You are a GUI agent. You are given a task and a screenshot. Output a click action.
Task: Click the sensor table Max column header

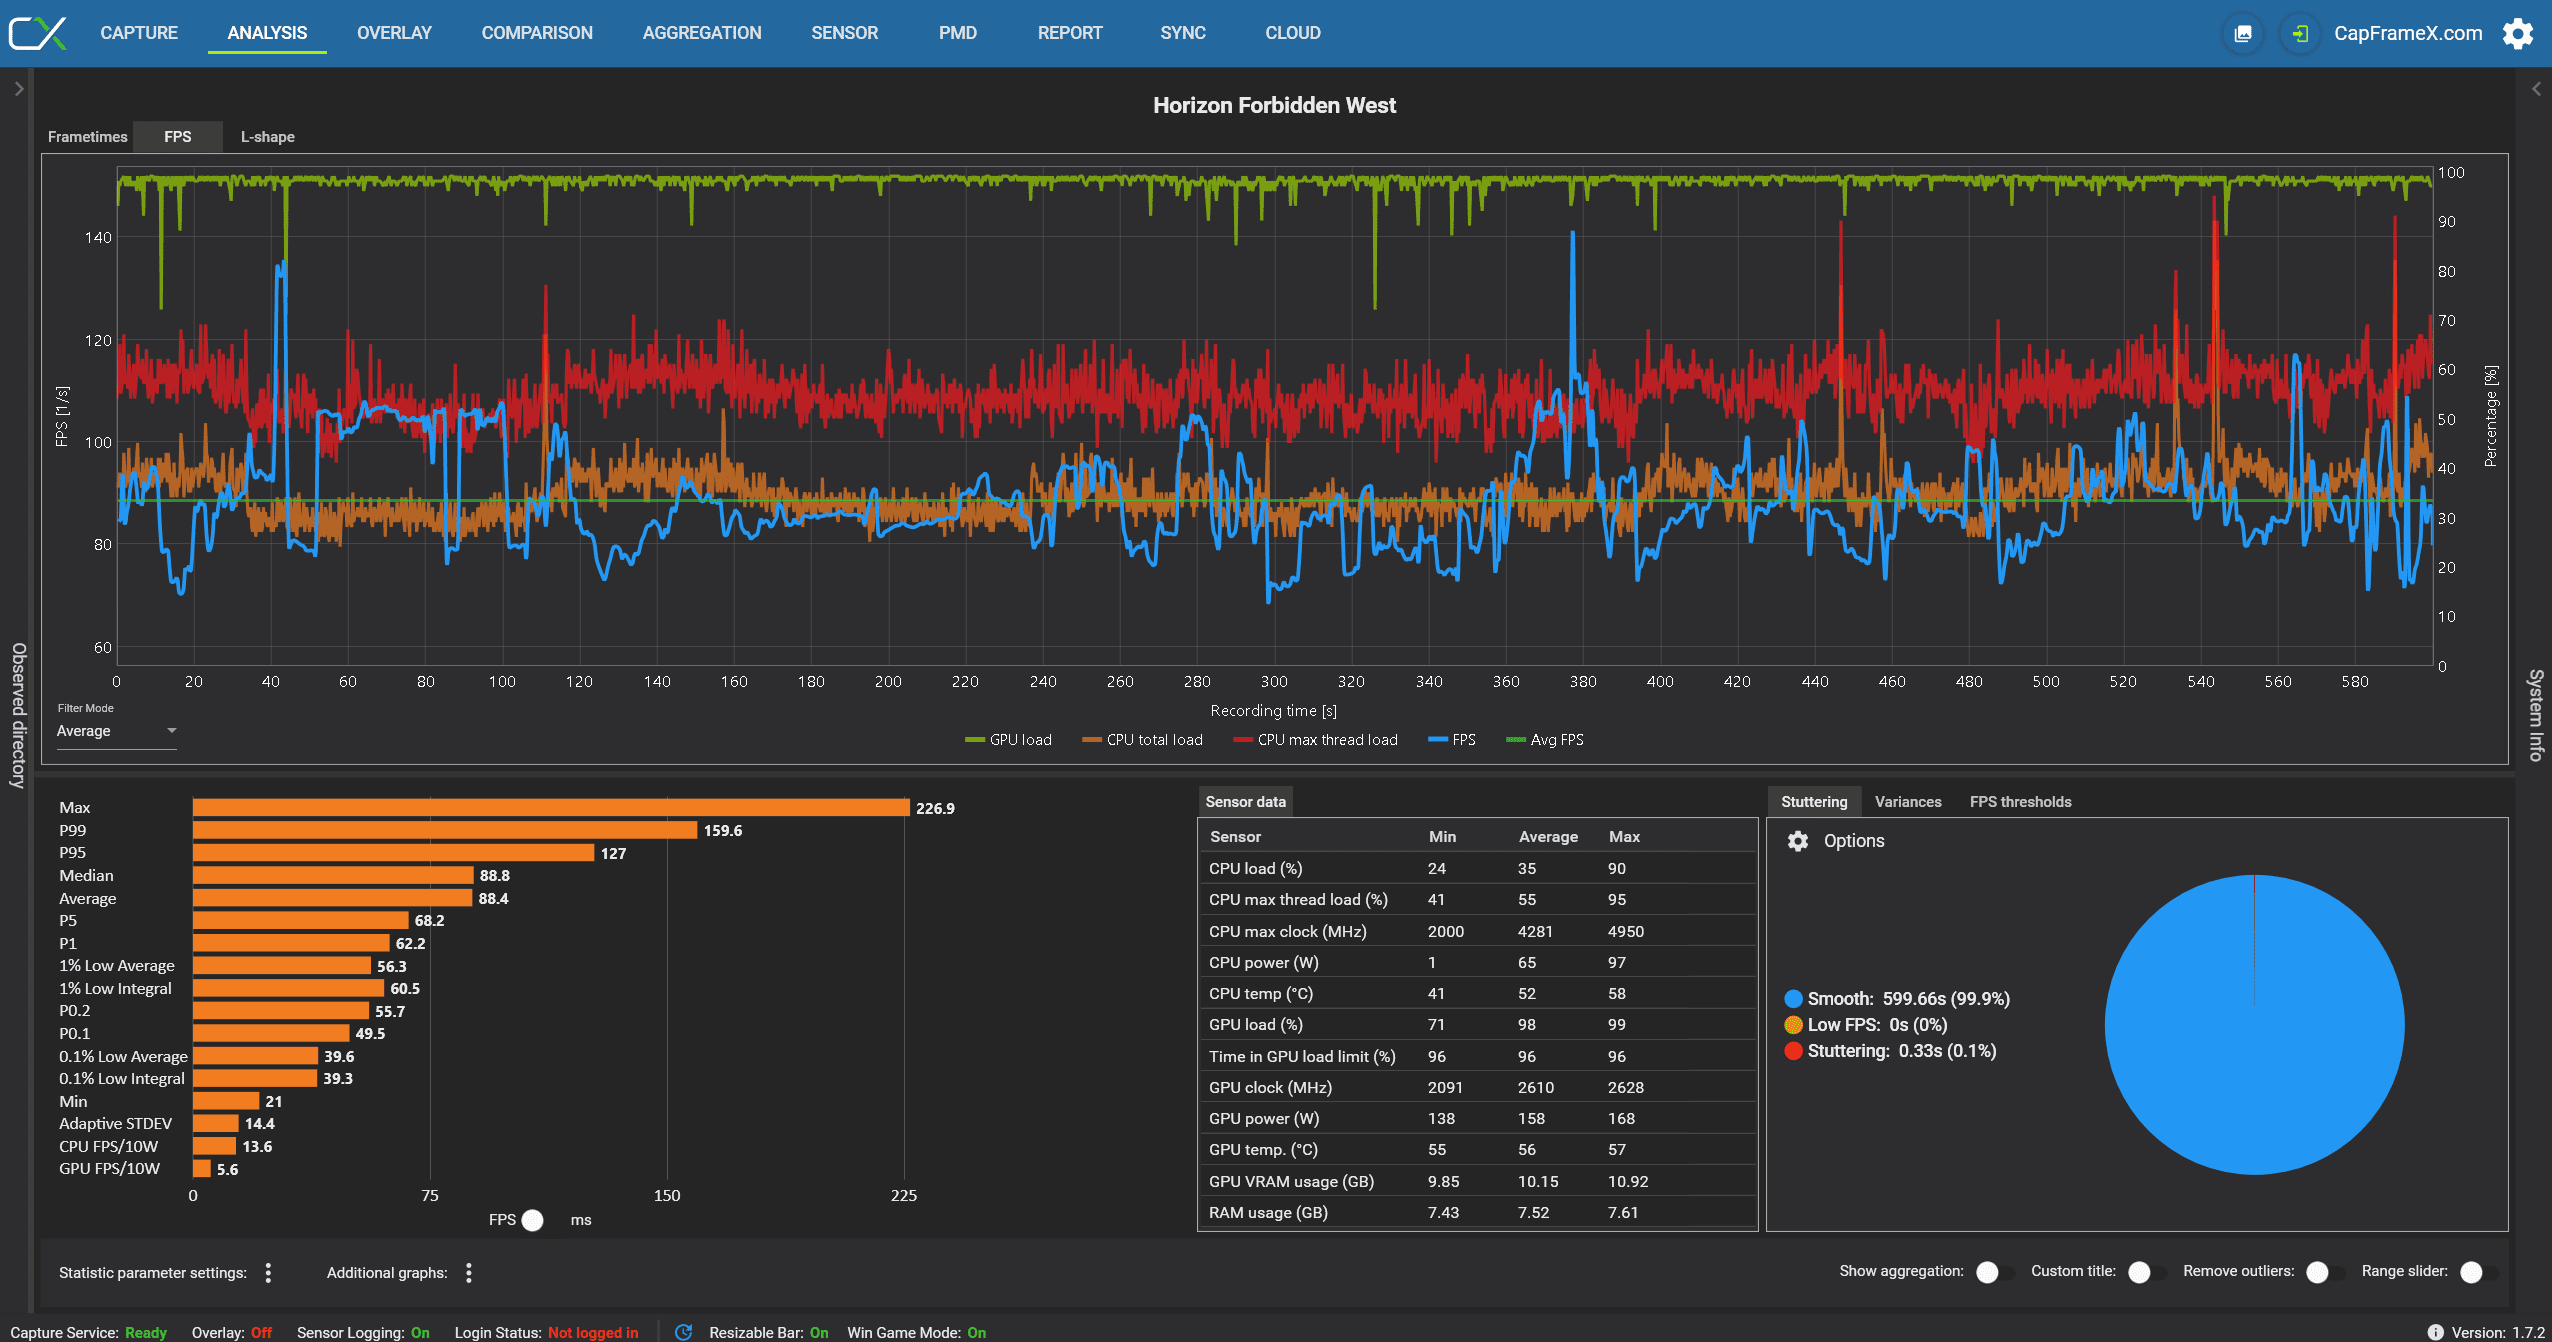(x=1624, y=837)
